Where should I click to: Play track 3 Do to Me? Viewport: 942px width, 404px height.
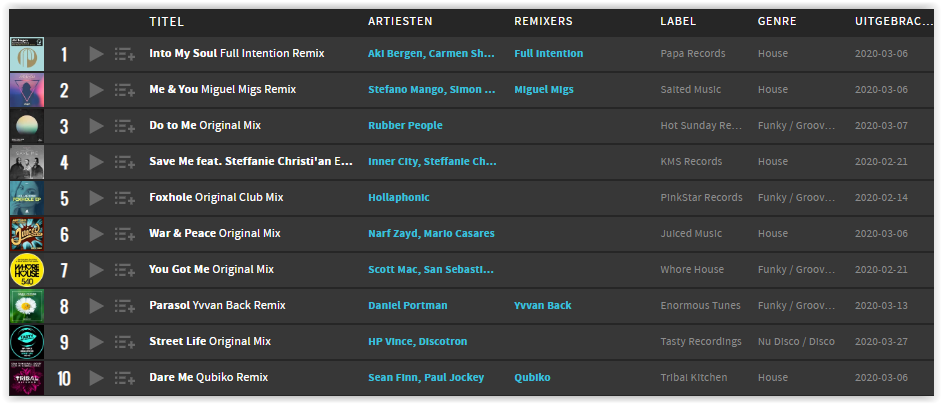pos(96,126)
